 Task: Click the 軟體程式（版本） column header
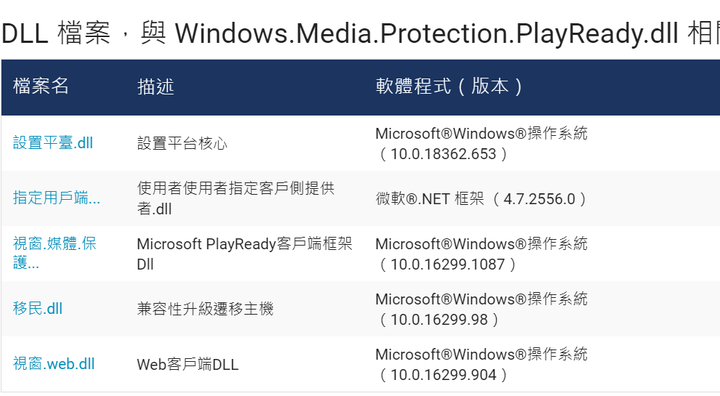point(449,86)
